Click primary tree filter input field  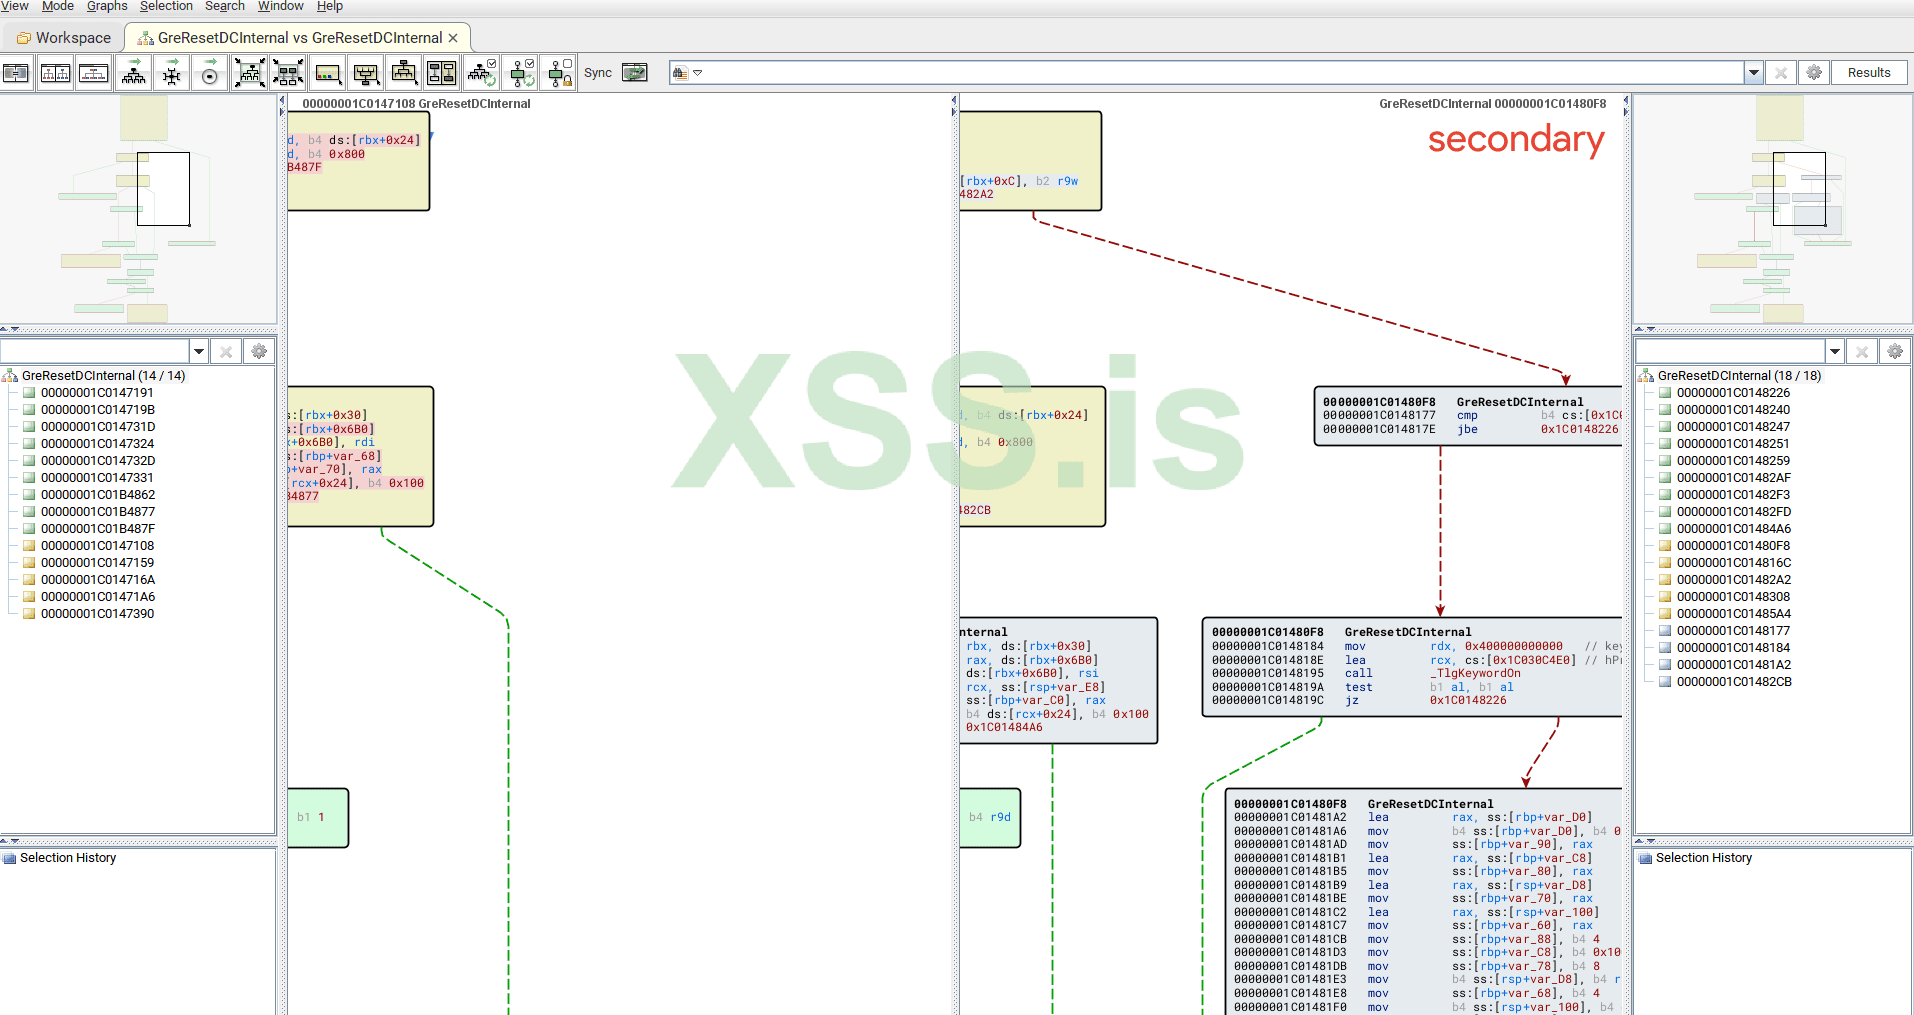pyautogui.click(x=95, y=351)
